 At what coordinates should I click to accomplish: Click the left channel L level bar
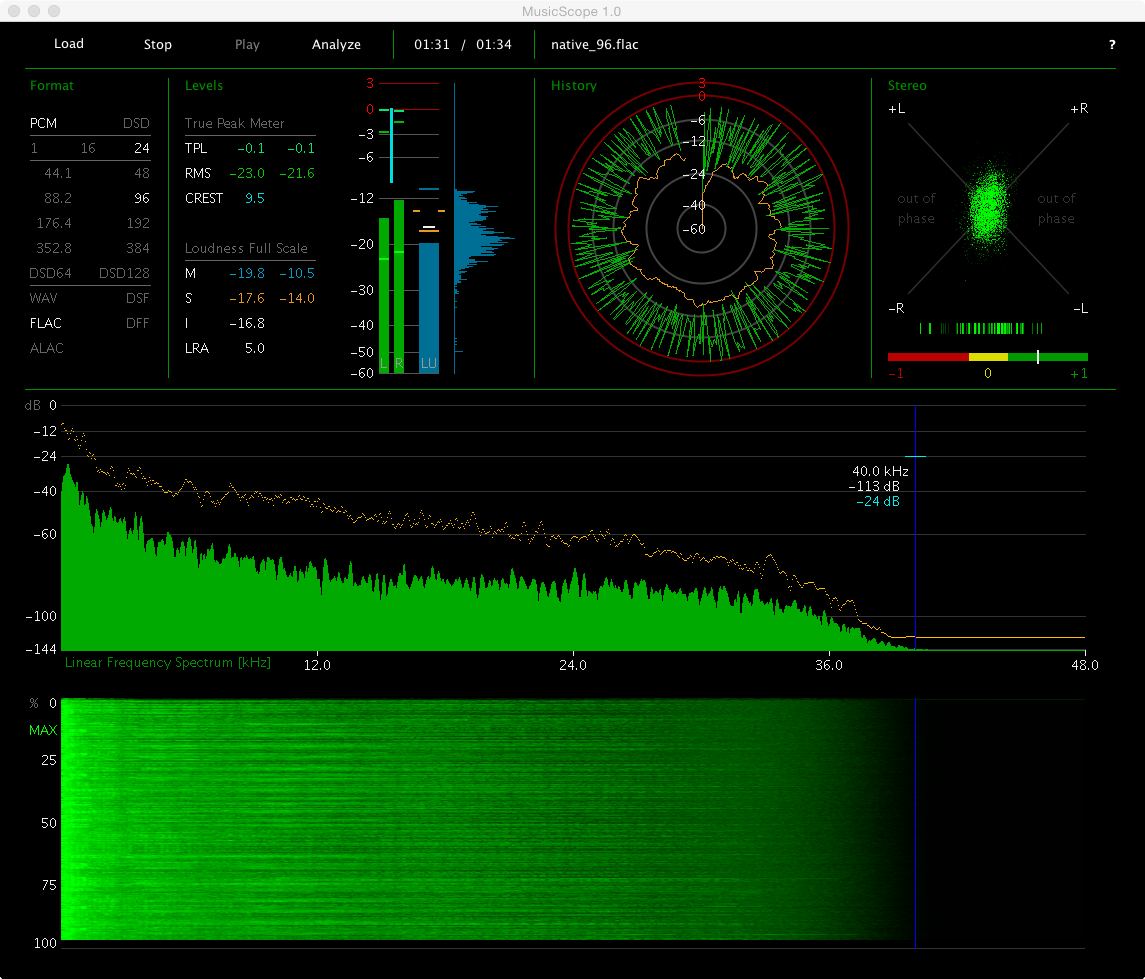(x=384, y=296)
